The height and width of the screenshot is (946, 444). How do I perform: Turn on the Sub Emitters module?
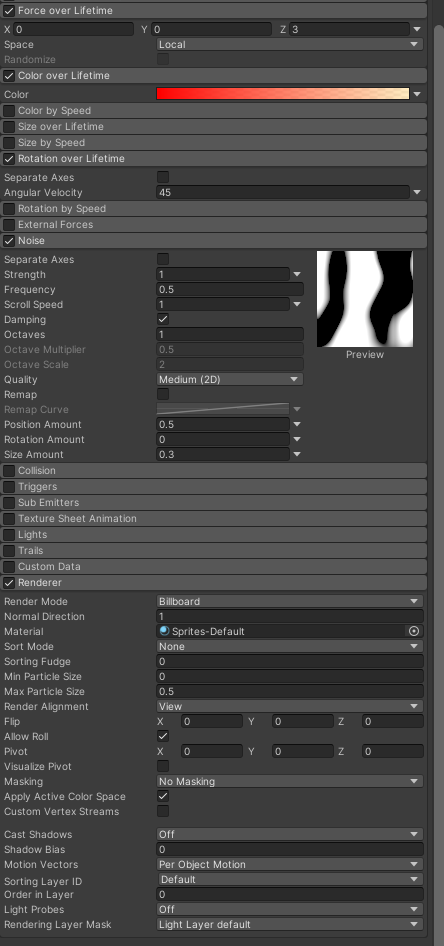click(9, 503)
